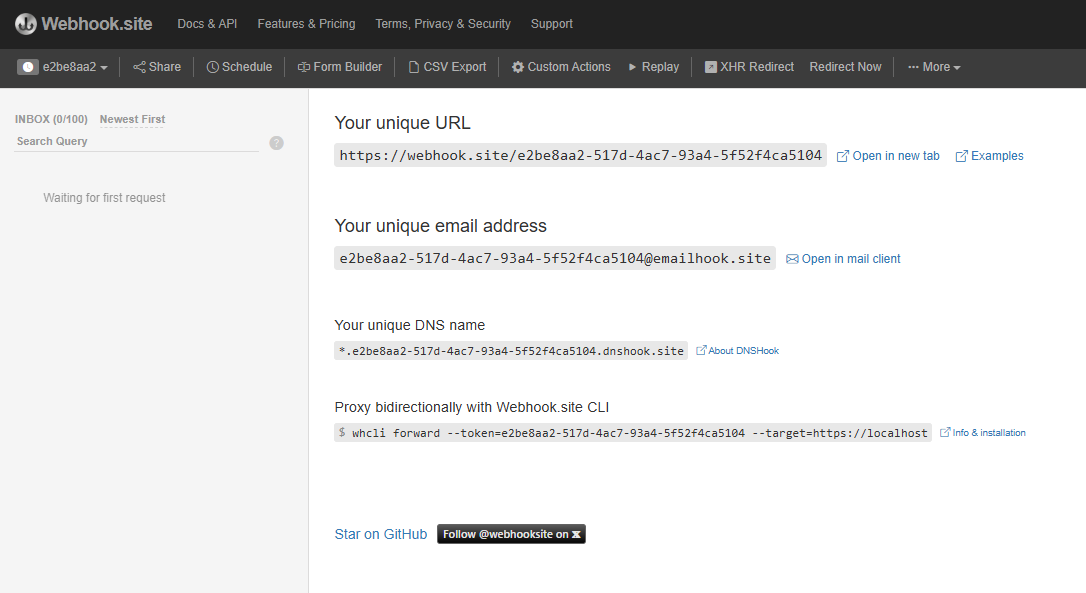Click Follow @webhooksite on X button
This screenshot has width=1086, height=593.
(511, 534)
